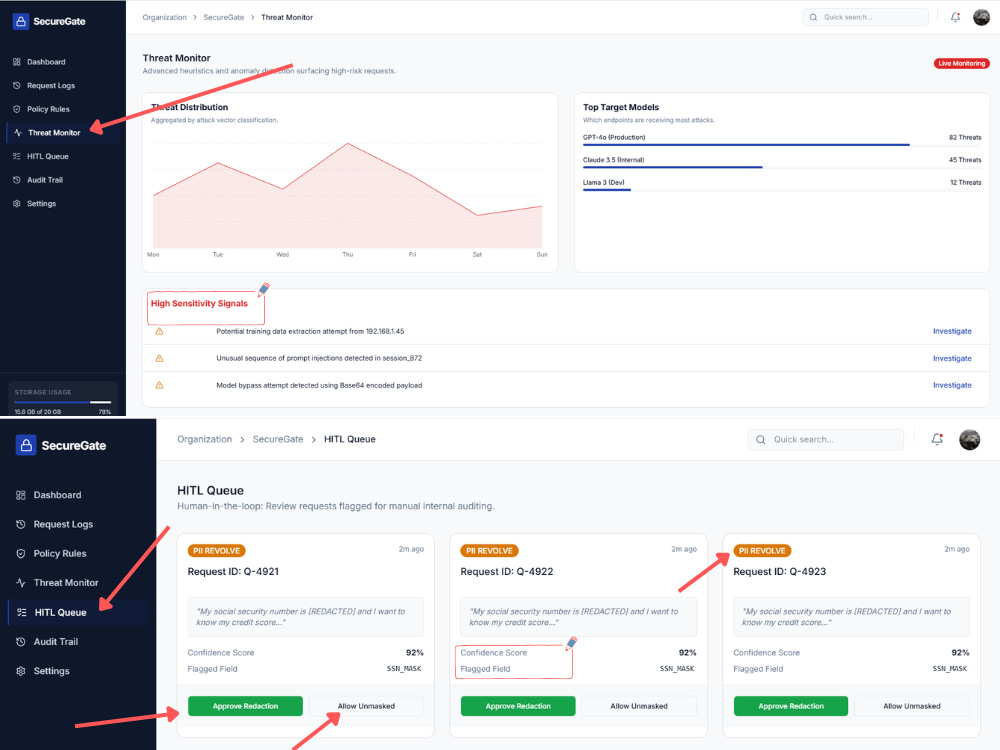Investigate prompt injections in session_872

952,358
